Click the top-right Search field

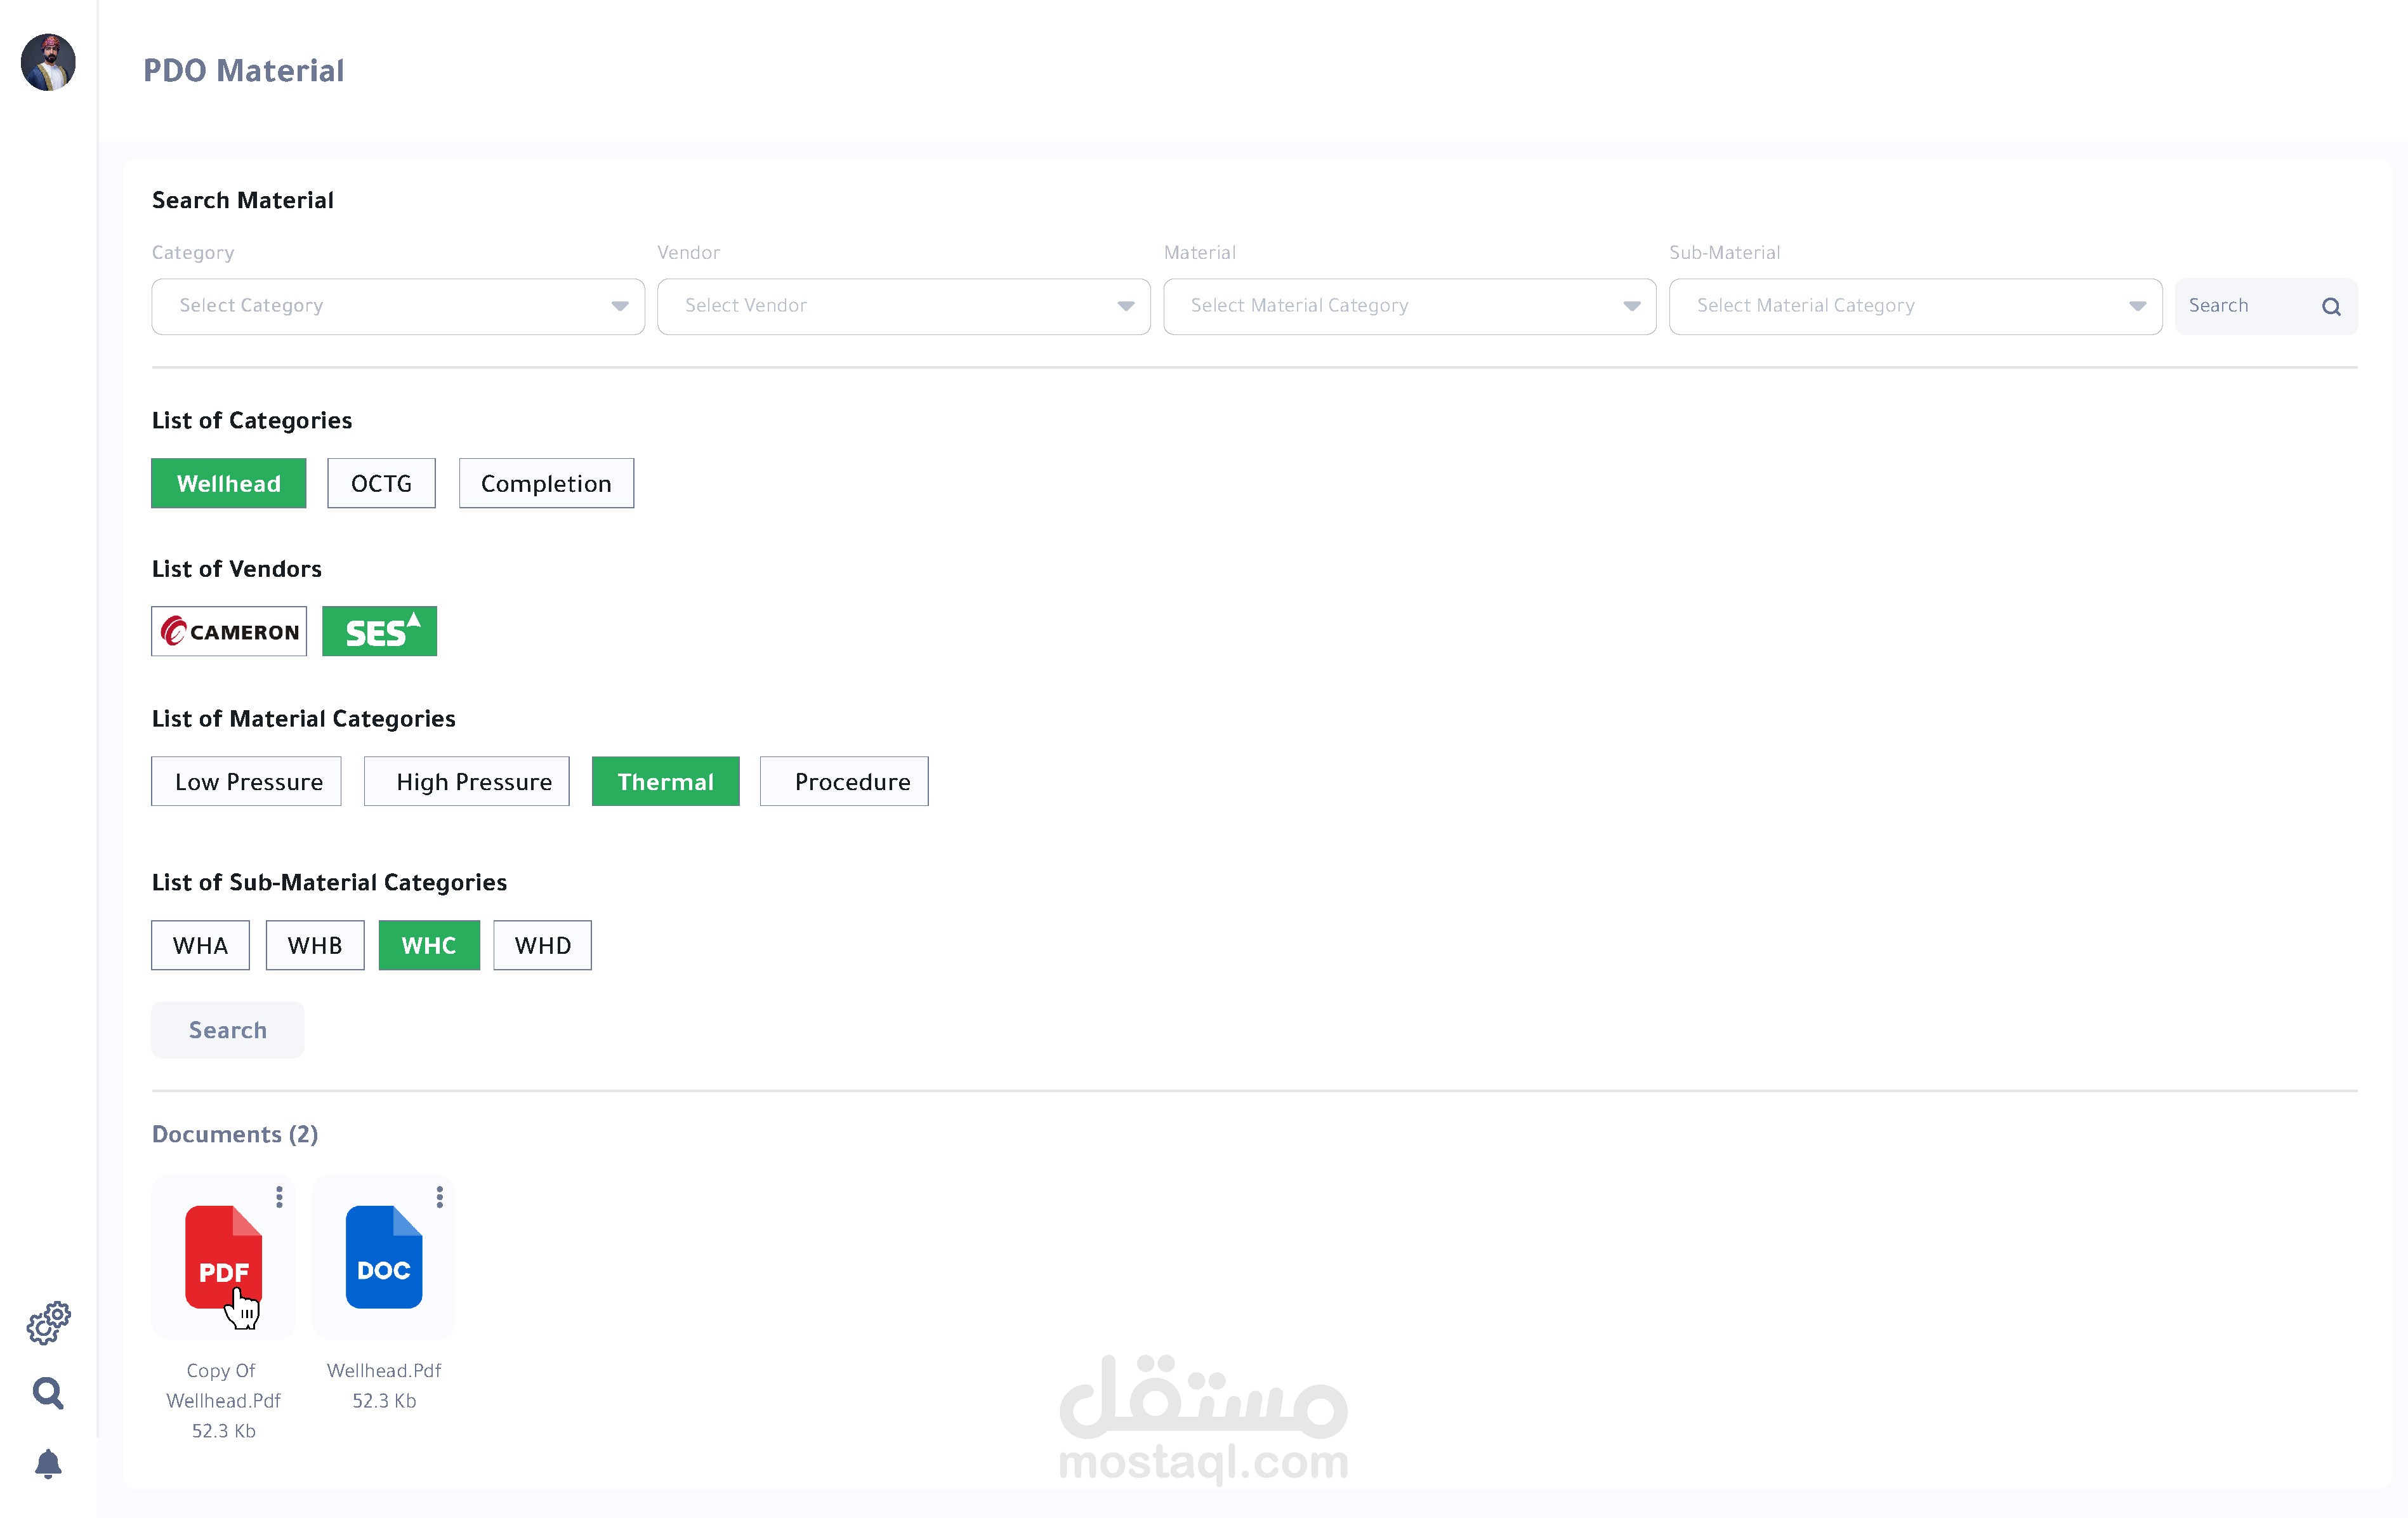2264,306
